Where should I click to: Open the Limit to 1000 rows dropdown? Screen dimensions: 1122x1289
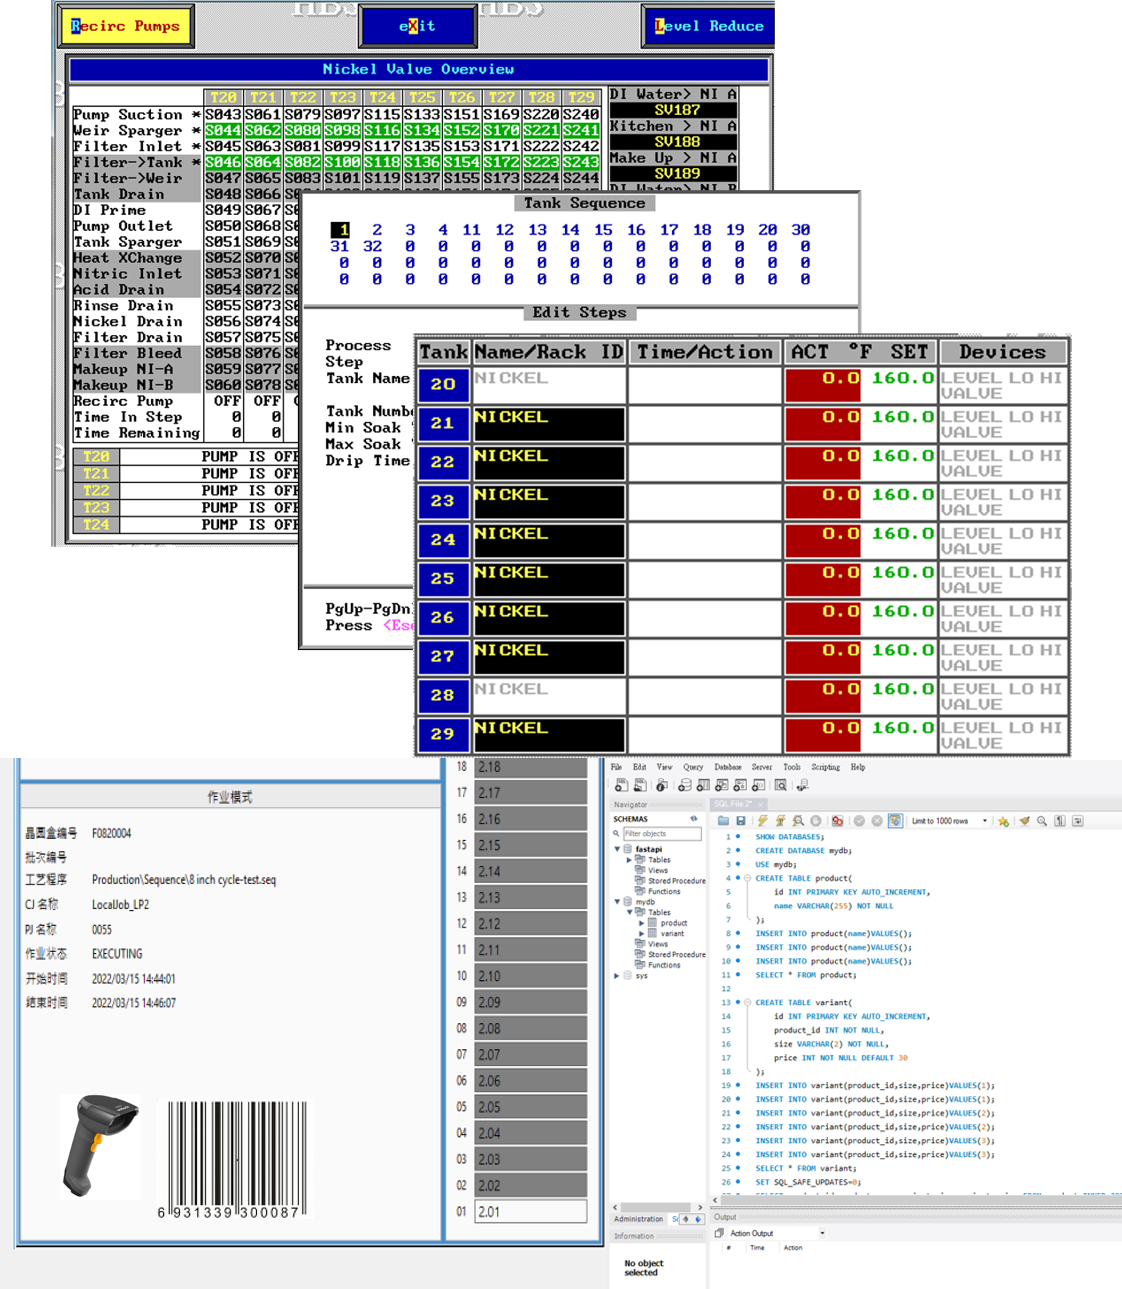[985, 821]
